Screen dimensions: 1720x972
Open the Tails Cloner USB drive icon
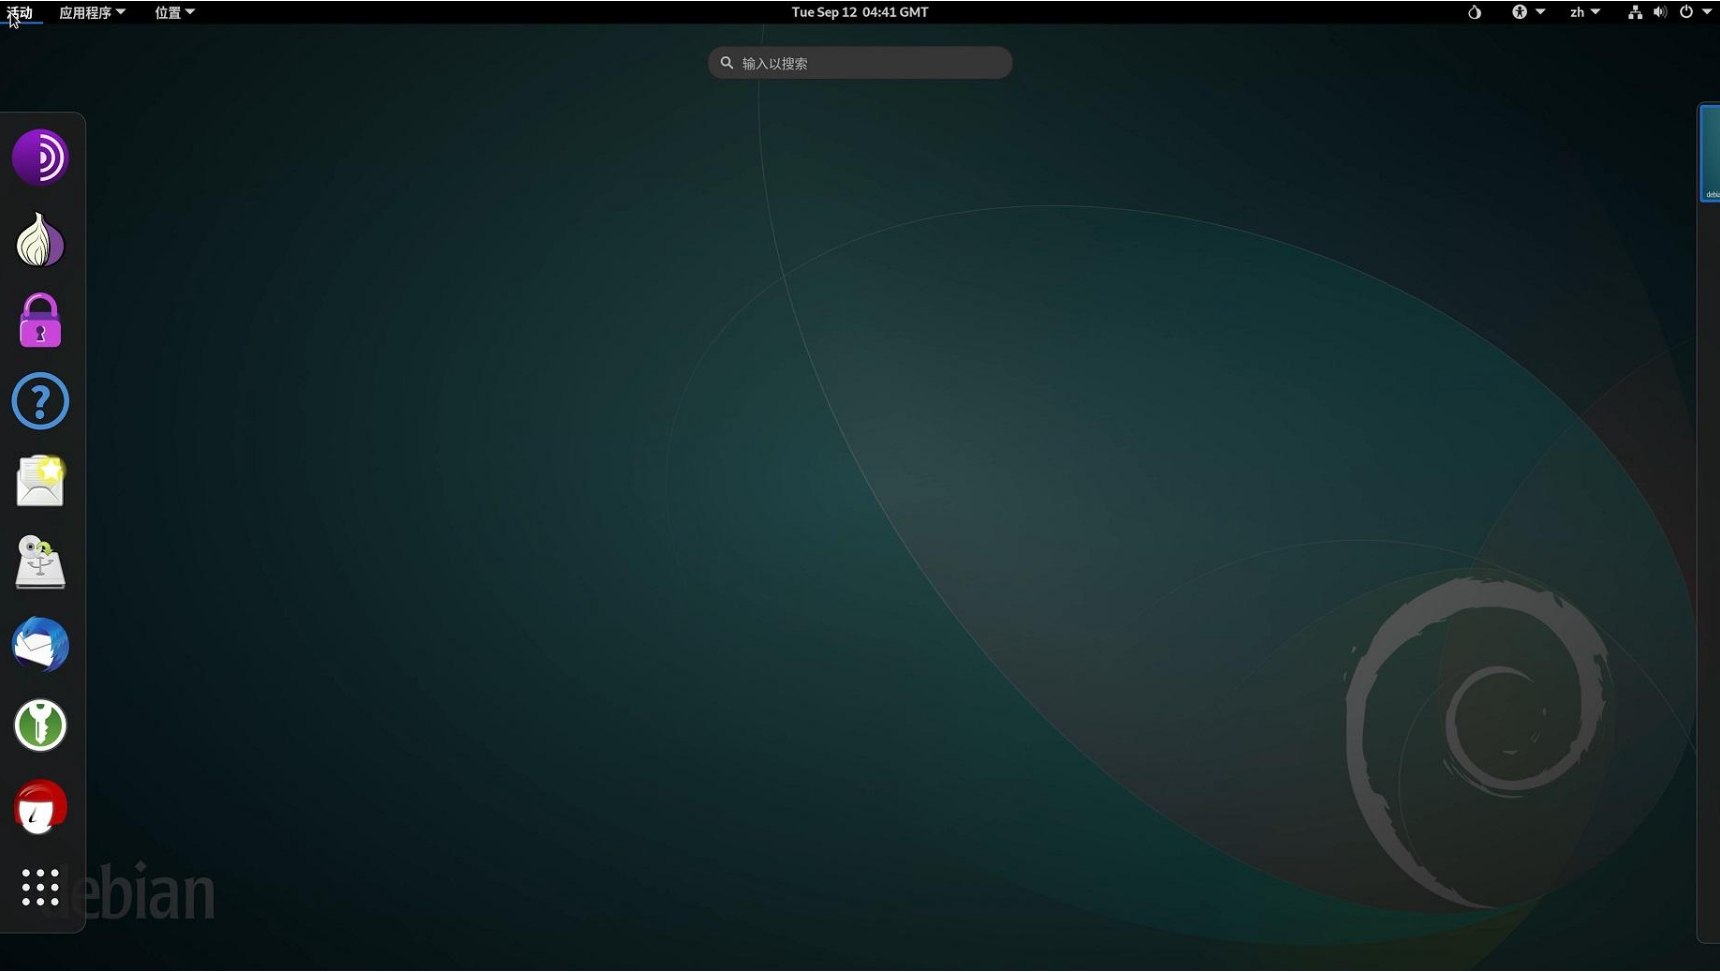pyautogui.click(x=40, y=563)
